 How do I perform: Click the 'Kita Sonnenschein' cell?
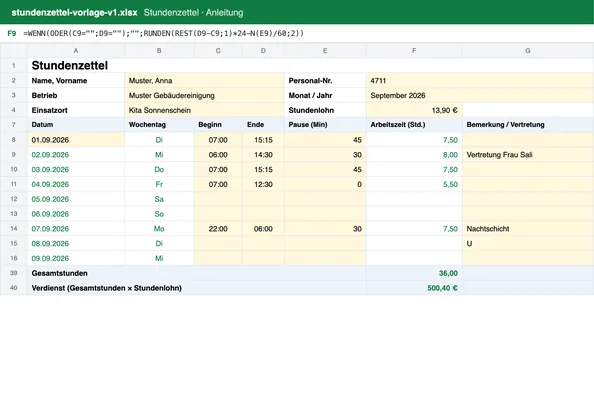[205, 110]
